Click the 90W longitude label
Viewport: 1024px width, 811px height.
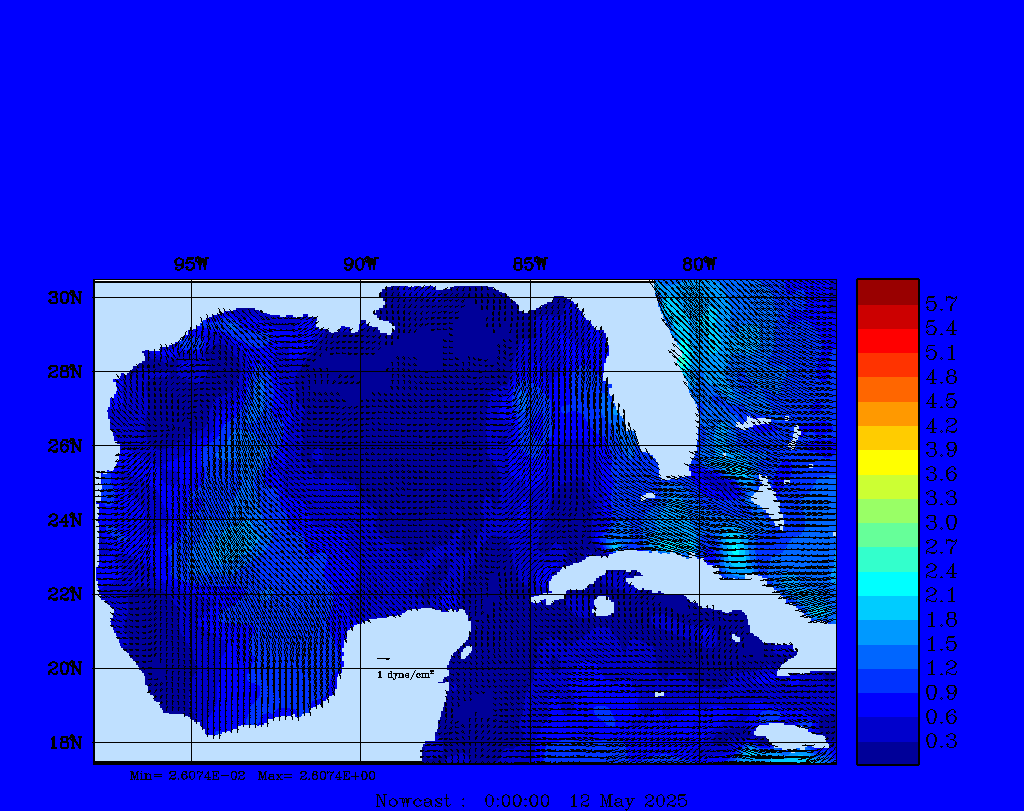(x=361, y=264)
